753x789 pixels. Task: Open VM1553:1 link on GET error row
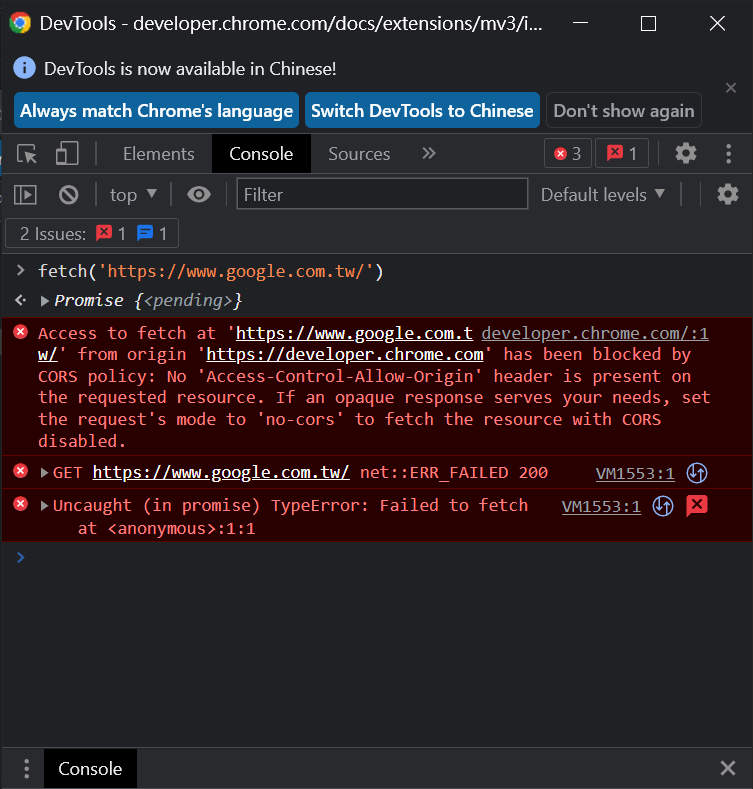click(x=635, y=474)
